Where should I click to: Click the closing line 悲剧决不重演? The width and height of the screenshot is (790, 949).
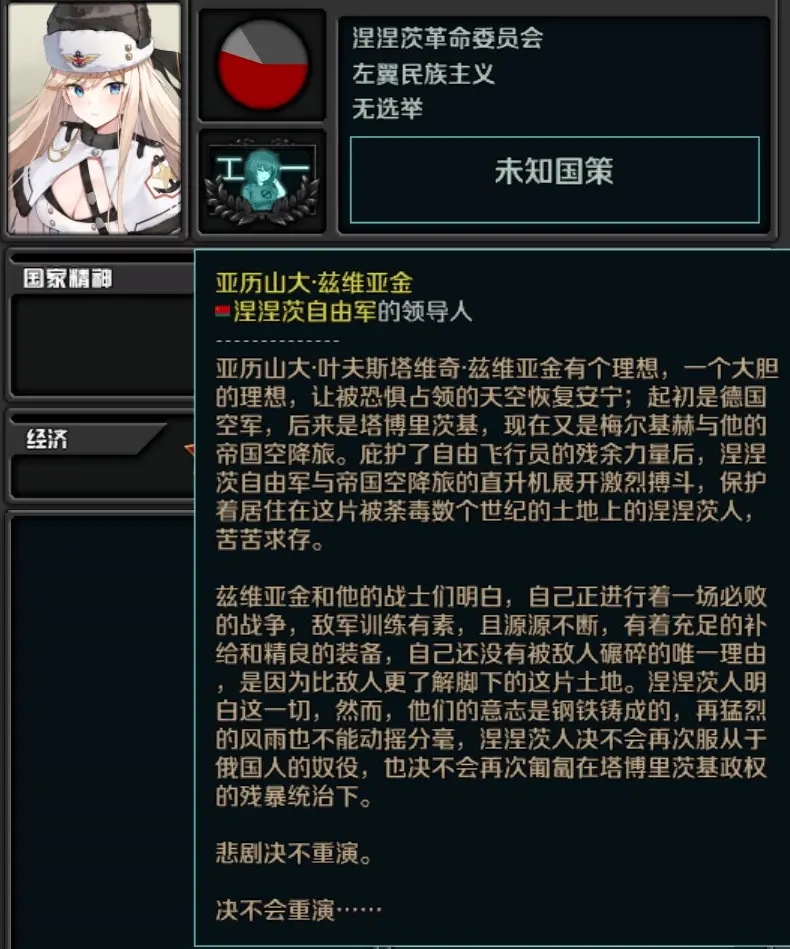tap(294, 853)
